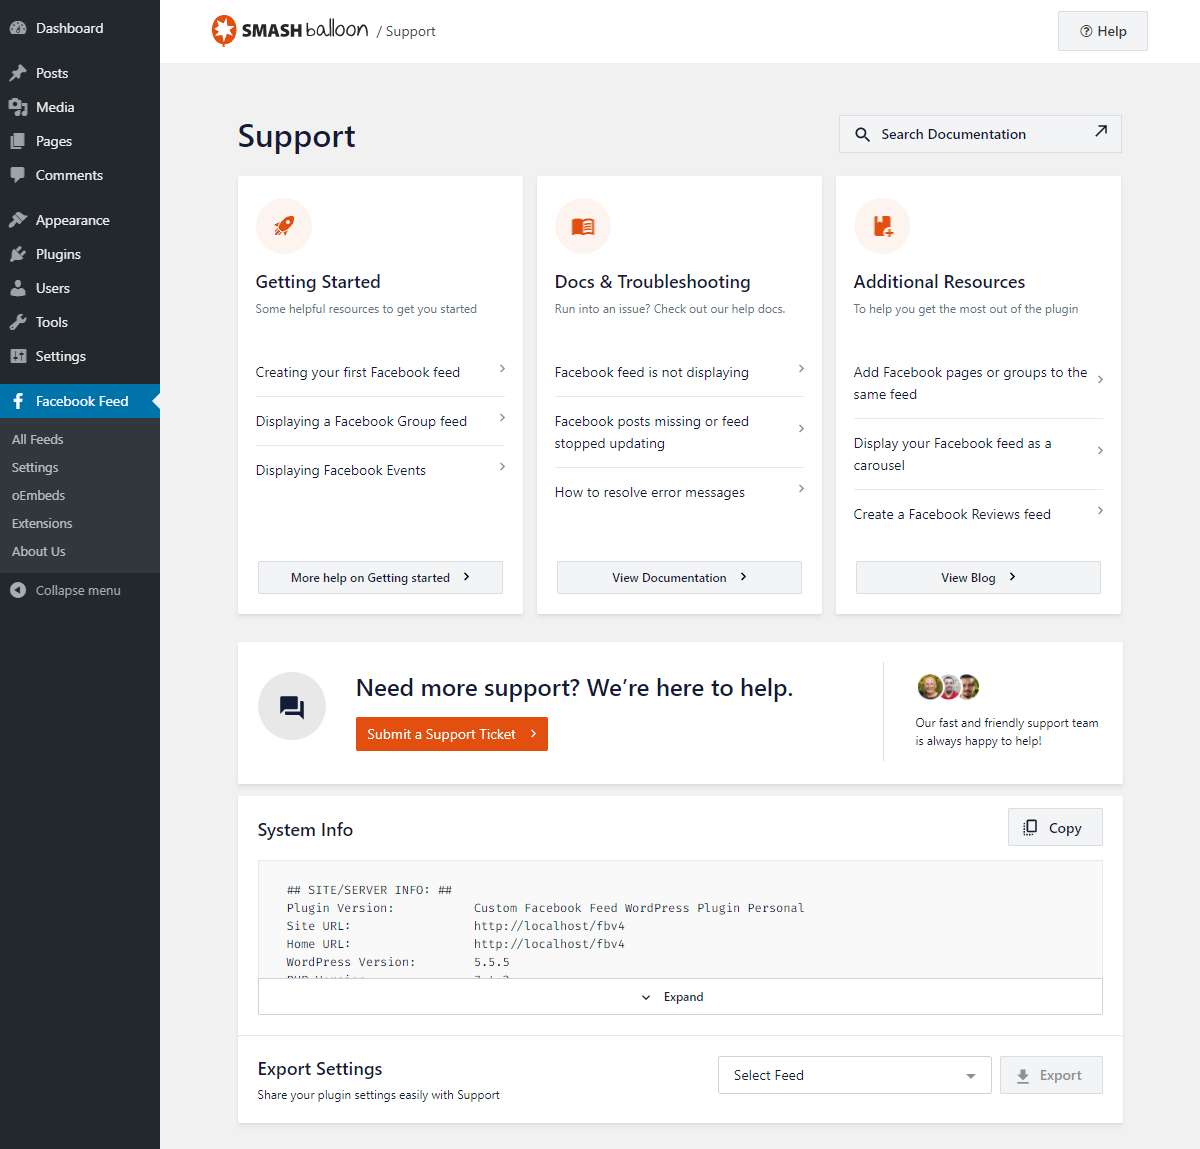Click the support team avatars
Viewport: 1200px width, 1149px height.
948,687
